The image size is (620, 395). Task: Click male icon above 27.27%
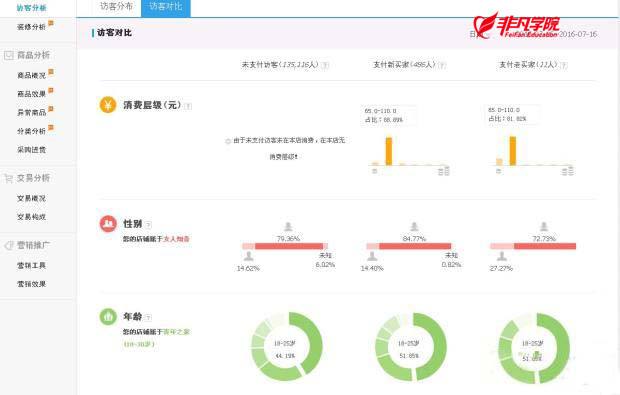(502, 256)
